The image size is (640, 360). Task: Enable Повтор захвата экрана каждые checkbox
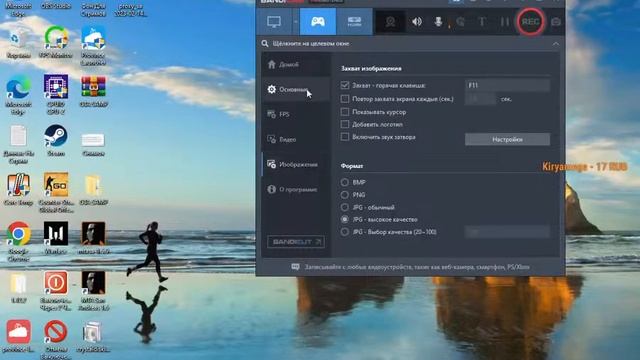[345, 99]
